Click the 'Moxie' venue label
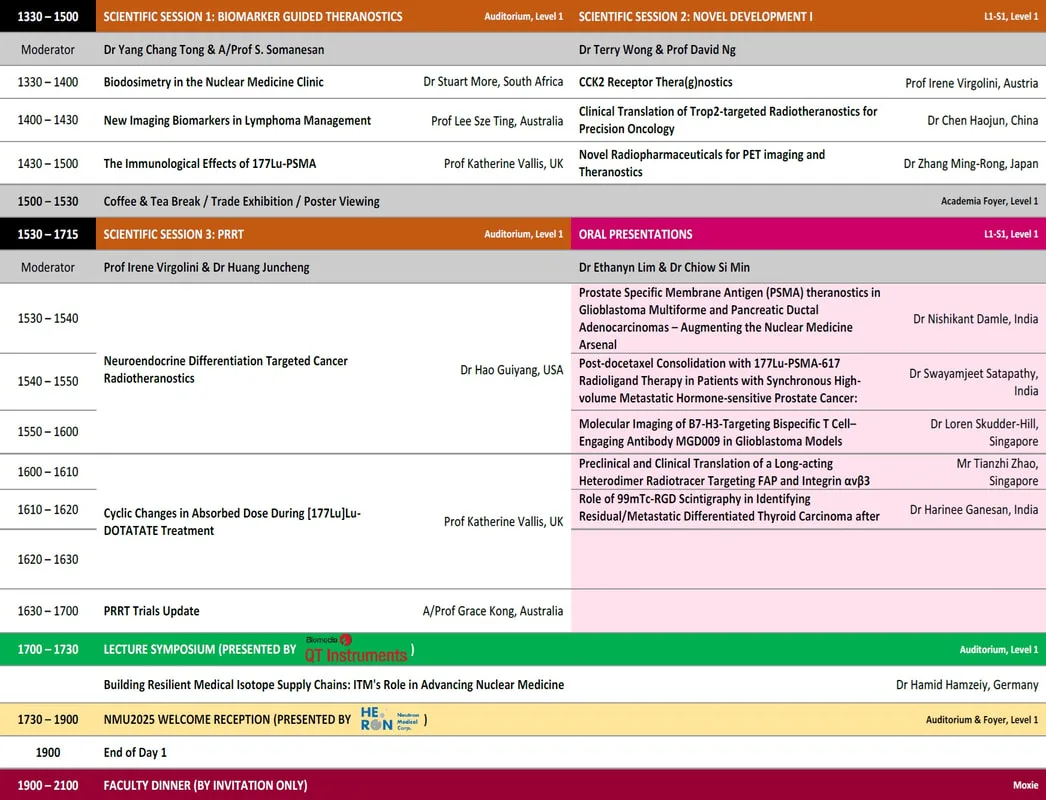This screenshot has height=800, width=1046. pos(1026,785)
